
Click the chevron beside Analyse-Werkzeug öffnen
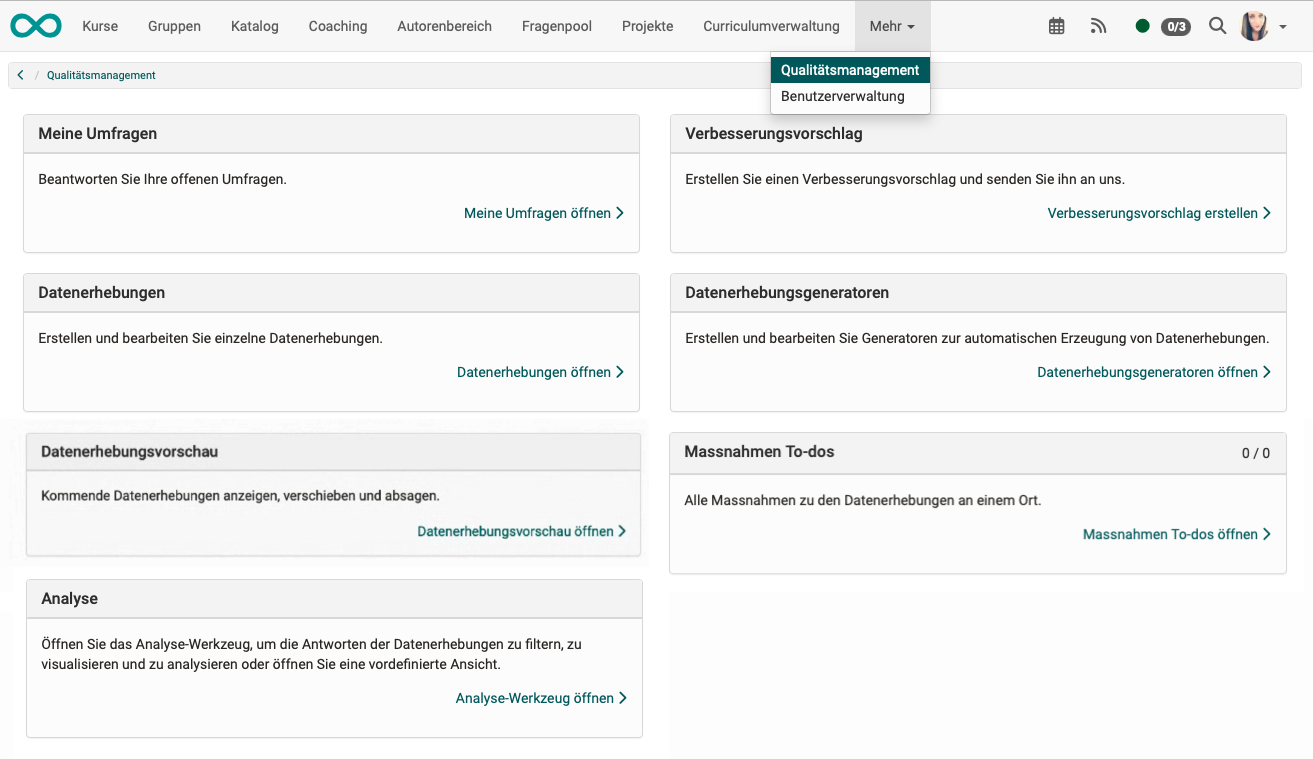coord(622,698)
